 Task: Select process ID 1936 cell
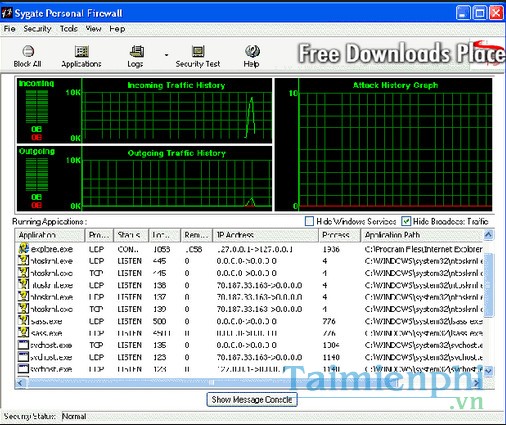click(331, 249)
